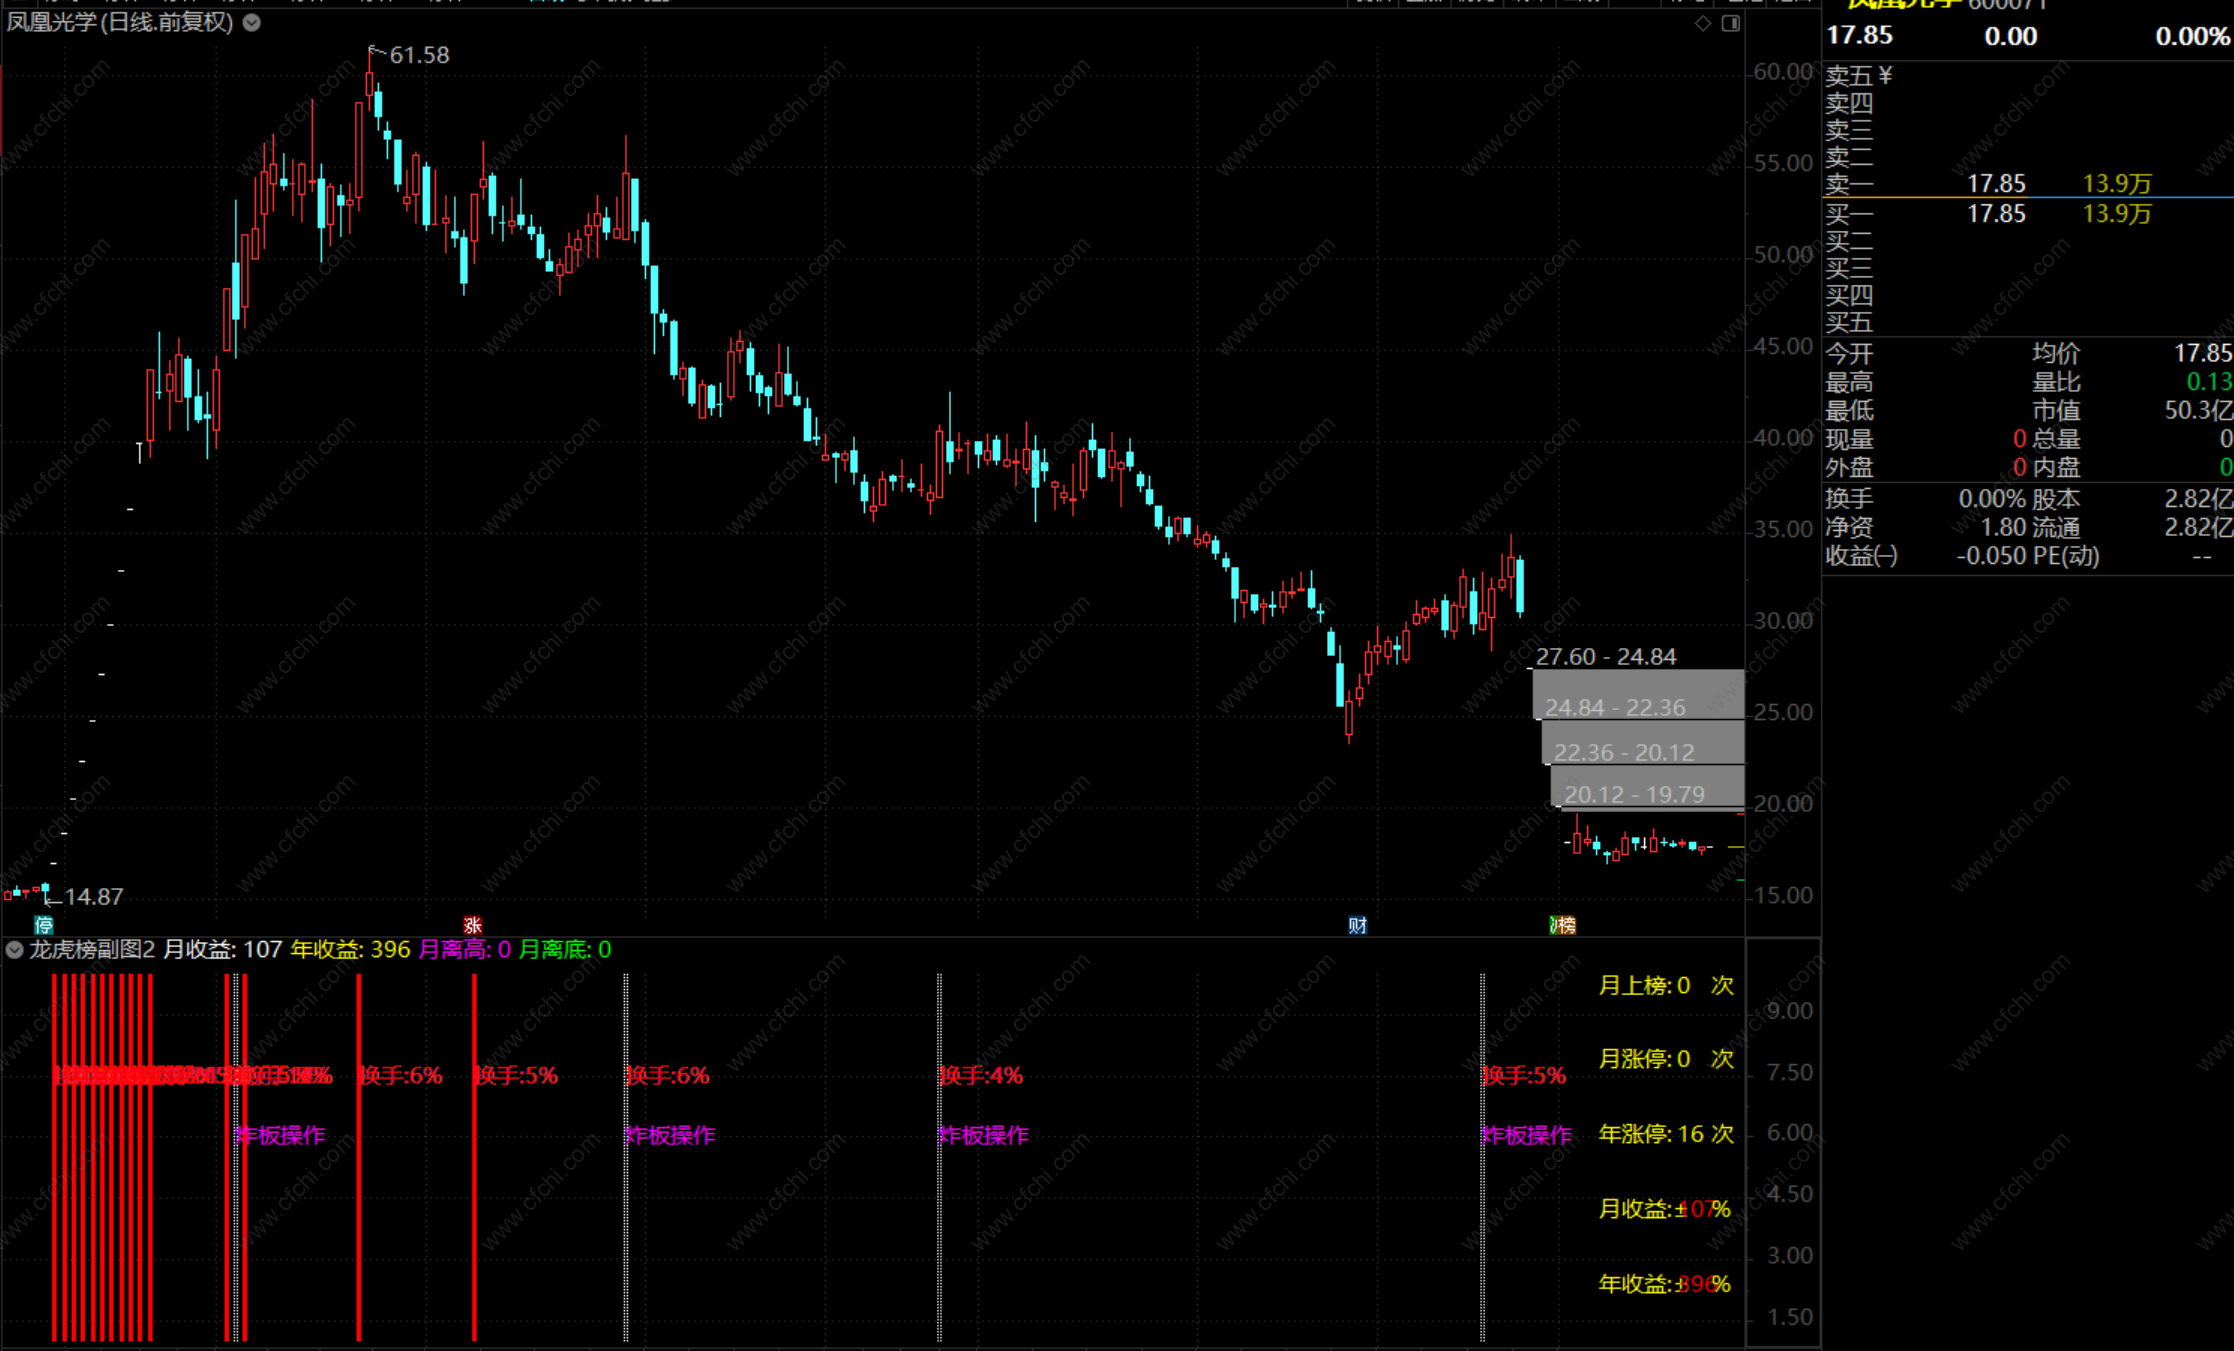Click the diamond icon above price axis
The image size is (2234, 1351).
1703,23
